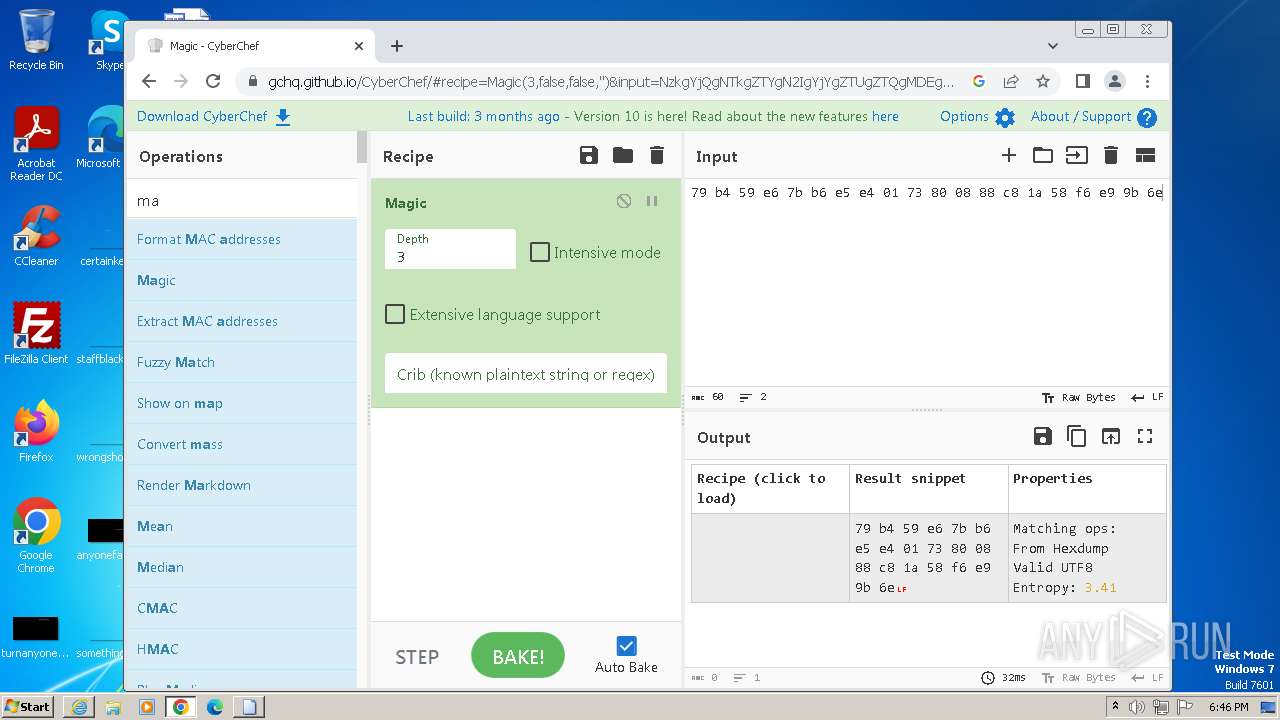
Task: Select the Convert mass operation
Action: pyautogui.click(x=241, y=444)
